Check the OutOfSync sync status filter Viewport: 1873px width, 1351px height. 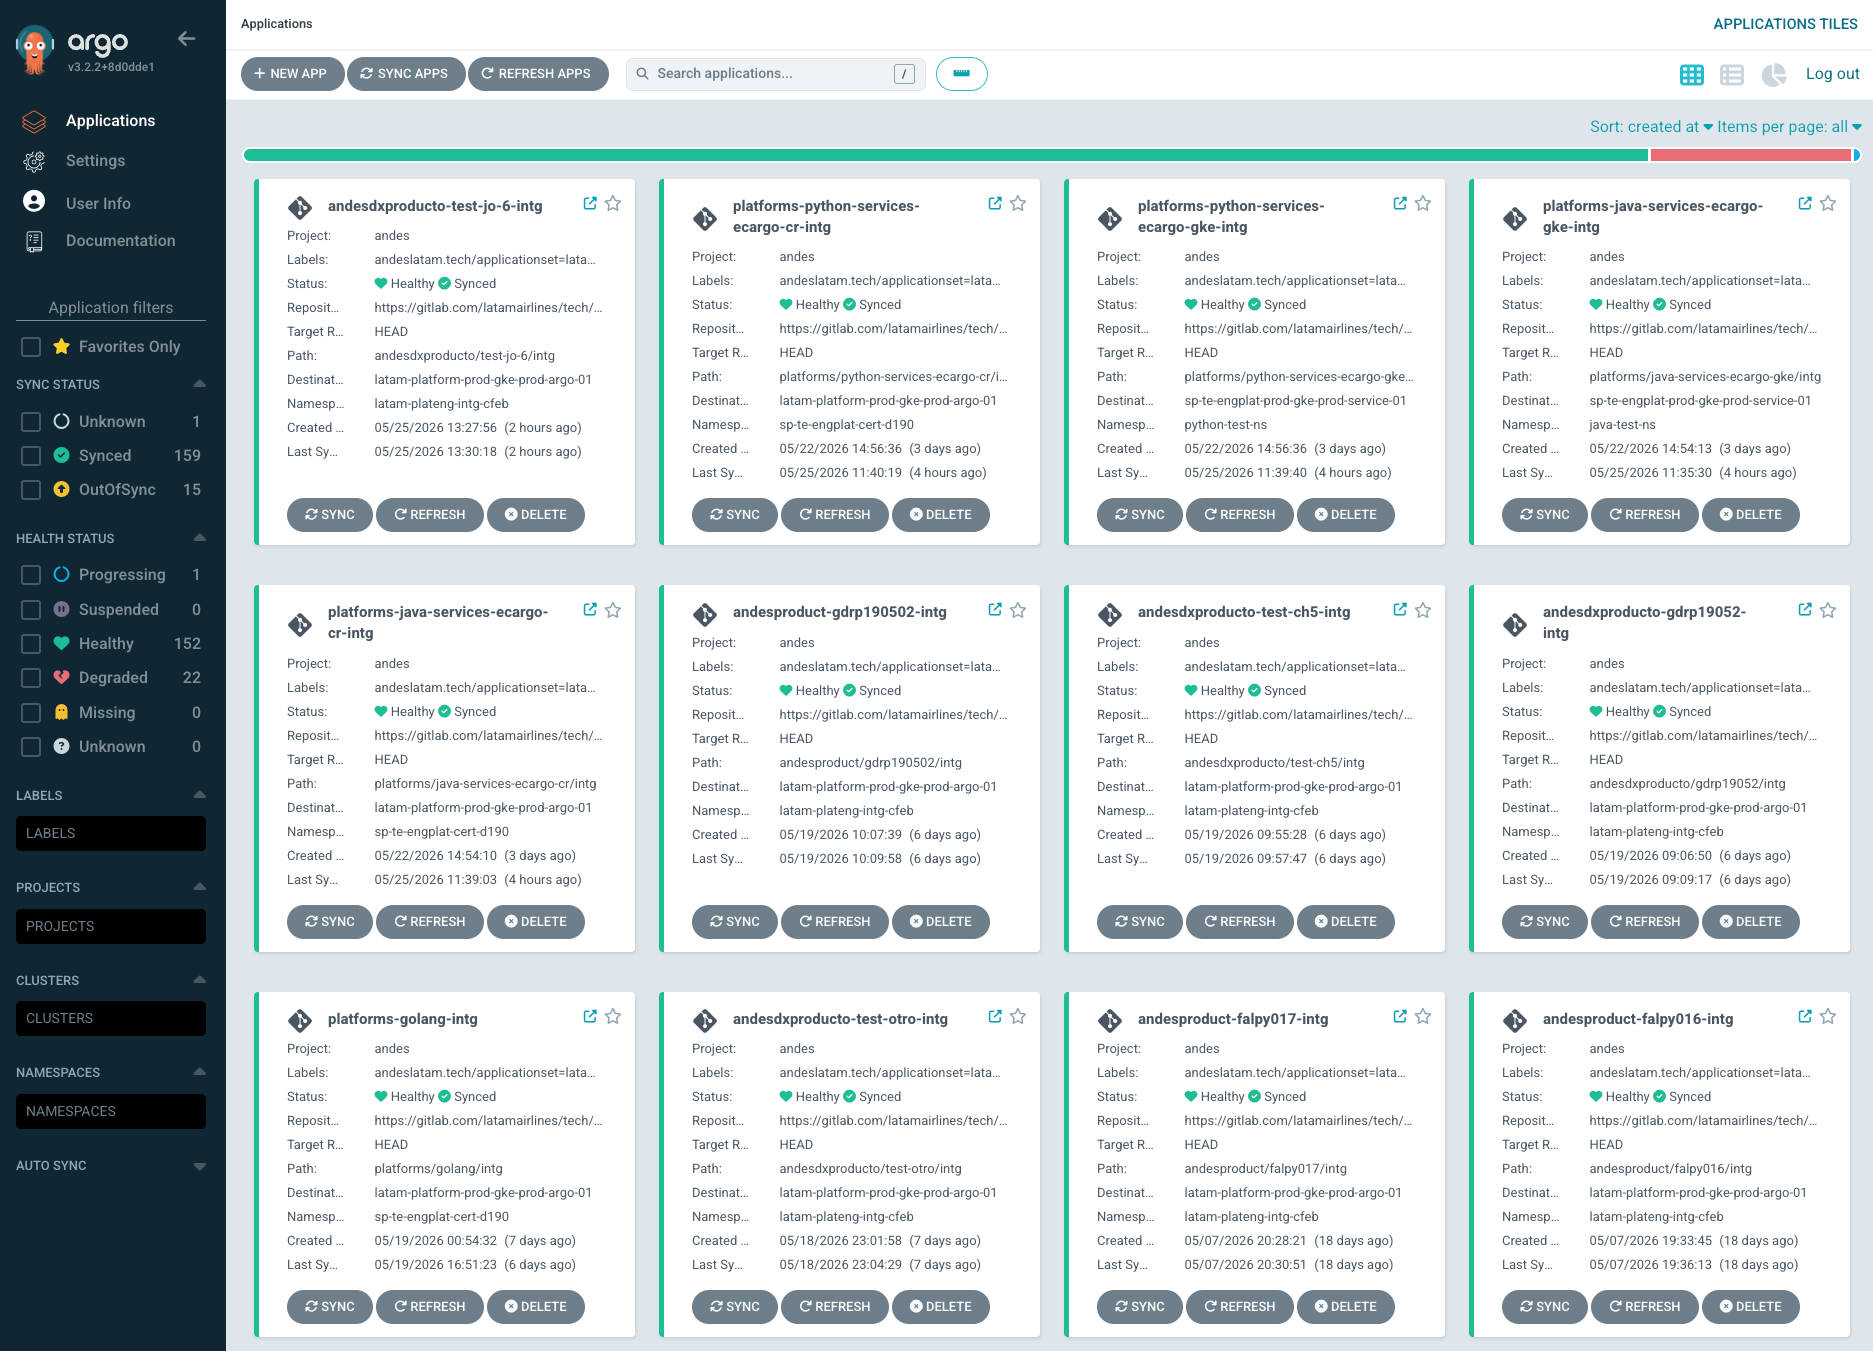[31, 490]
